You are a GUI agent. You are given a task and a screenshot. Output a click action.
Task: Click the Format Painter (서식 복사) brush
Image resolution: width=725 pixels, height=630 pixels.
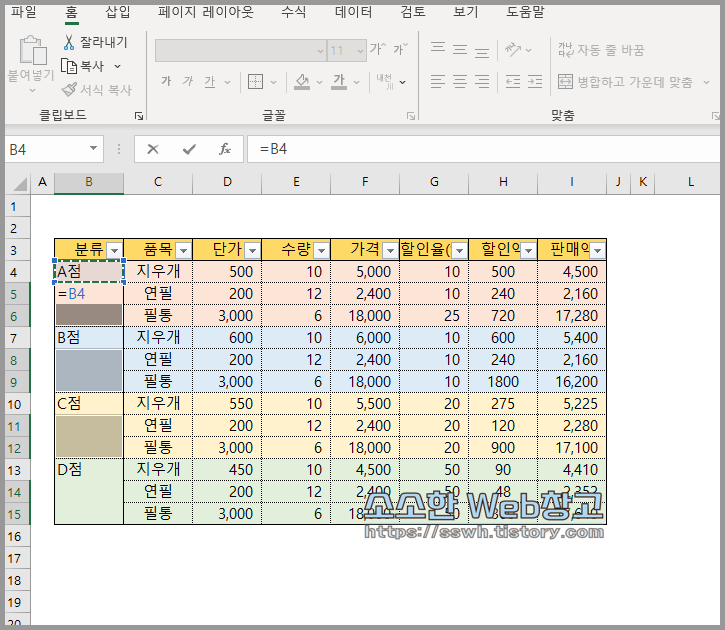(x=69, y=89)
